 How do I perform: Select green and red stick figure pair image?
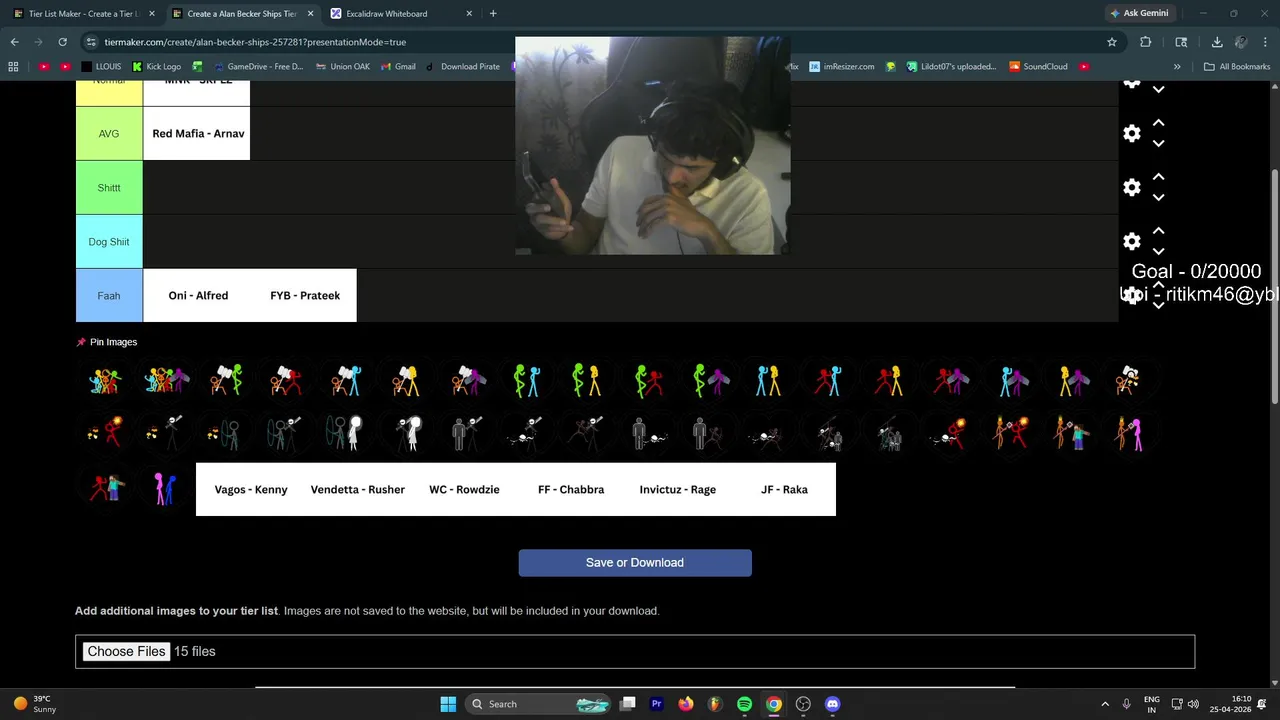647,380
